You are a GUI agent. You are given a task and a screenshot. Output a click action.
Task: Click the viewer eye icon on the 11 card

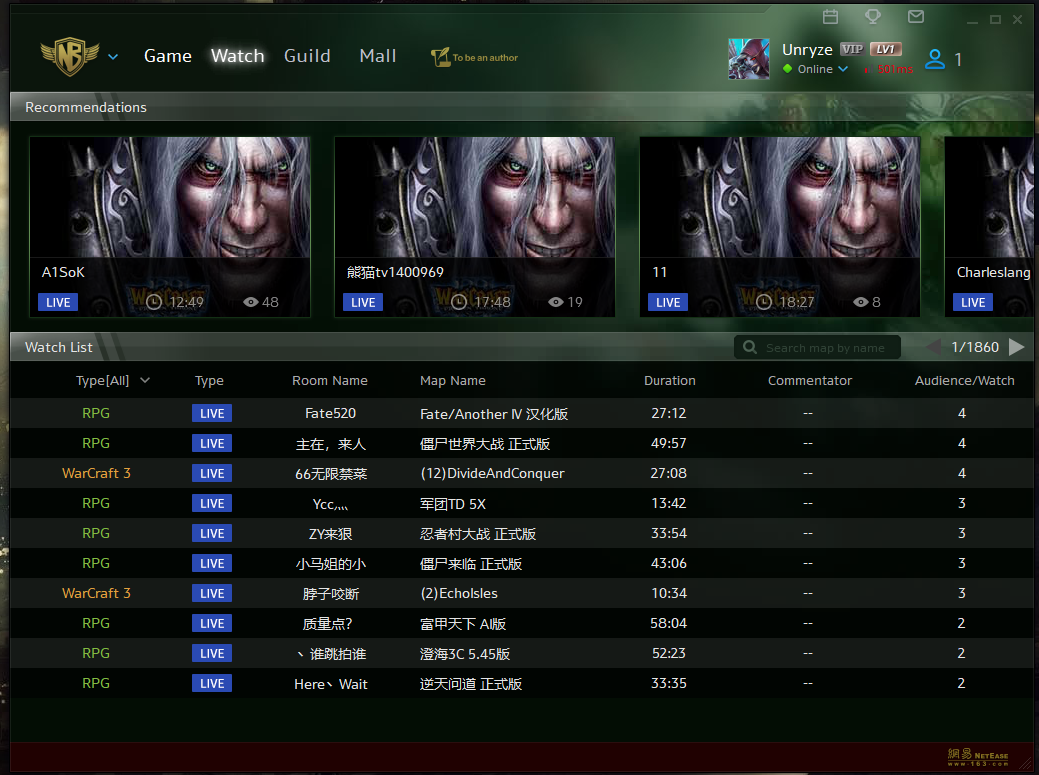(x=860, y=302)
